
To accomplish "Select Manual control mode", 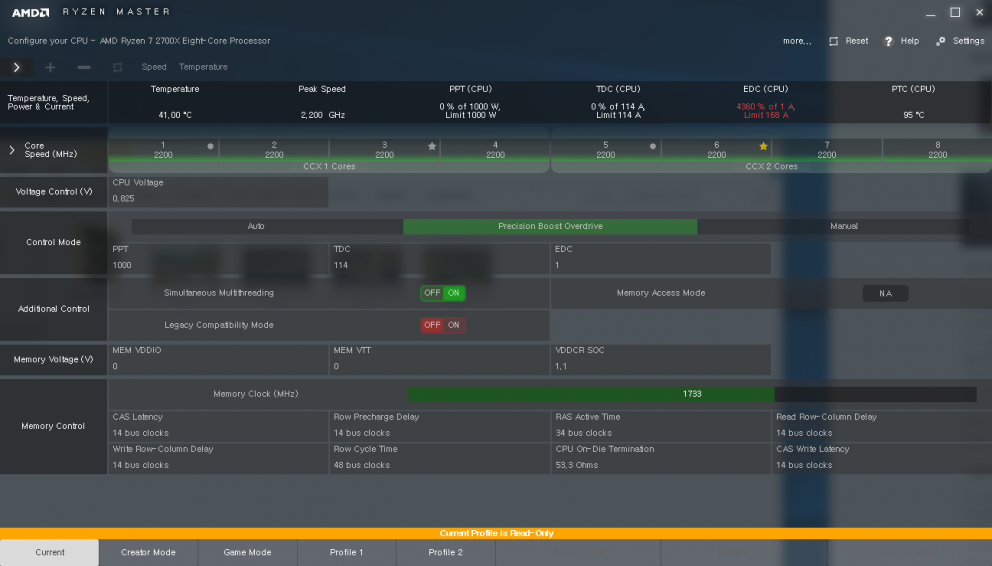I will pyautogui.click(x=833, y=226).
